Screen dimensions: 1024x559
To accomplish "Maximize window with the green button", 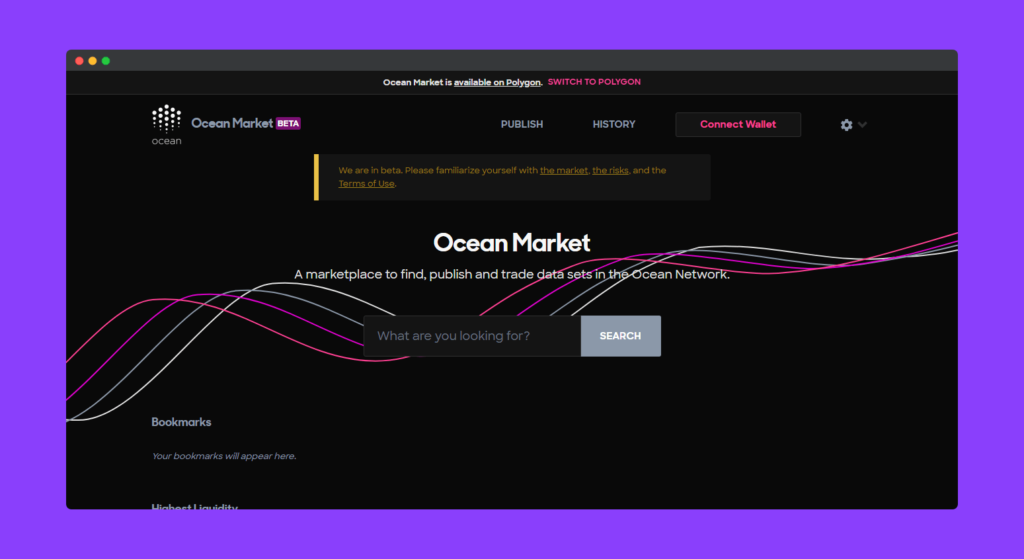I will pyautogui.click(x=106, y=61).
